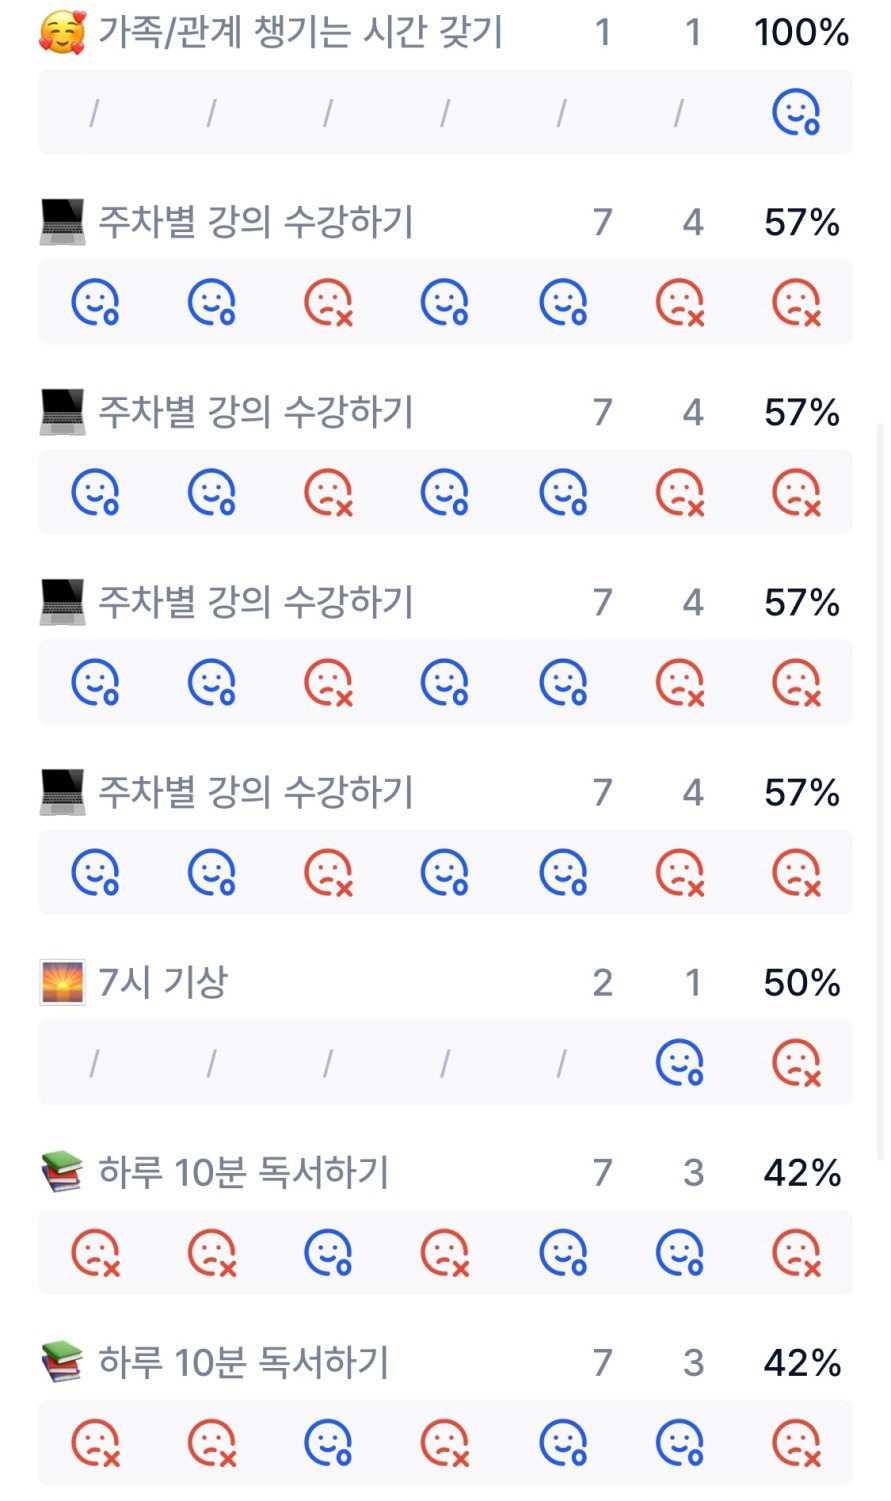Toggle the third-day blue smiley in the upper 독서하기 row
The width and height of the screenshot is (891, 1501).
(329, 1252)
